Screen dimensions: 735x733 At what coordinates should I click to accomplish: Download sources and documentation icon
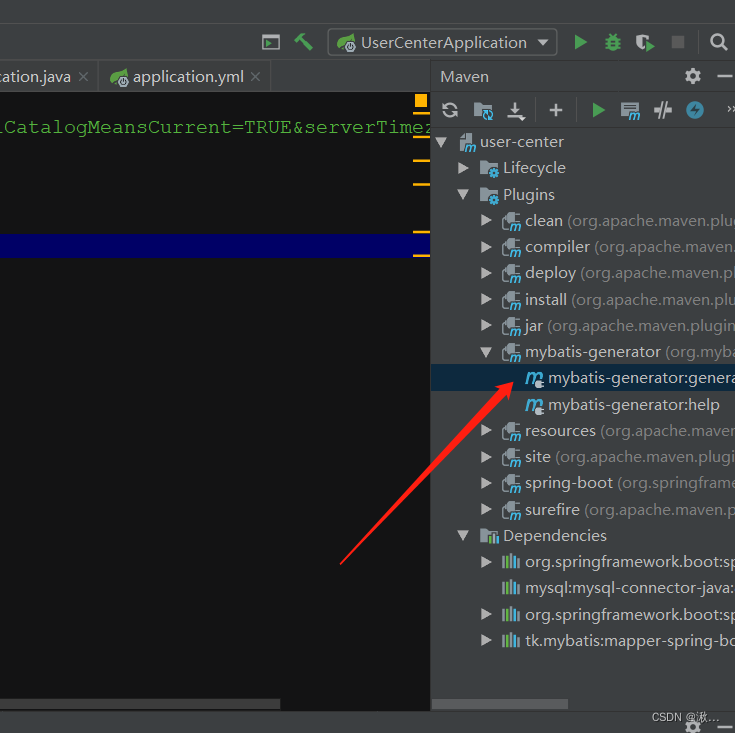pos(516,111)
